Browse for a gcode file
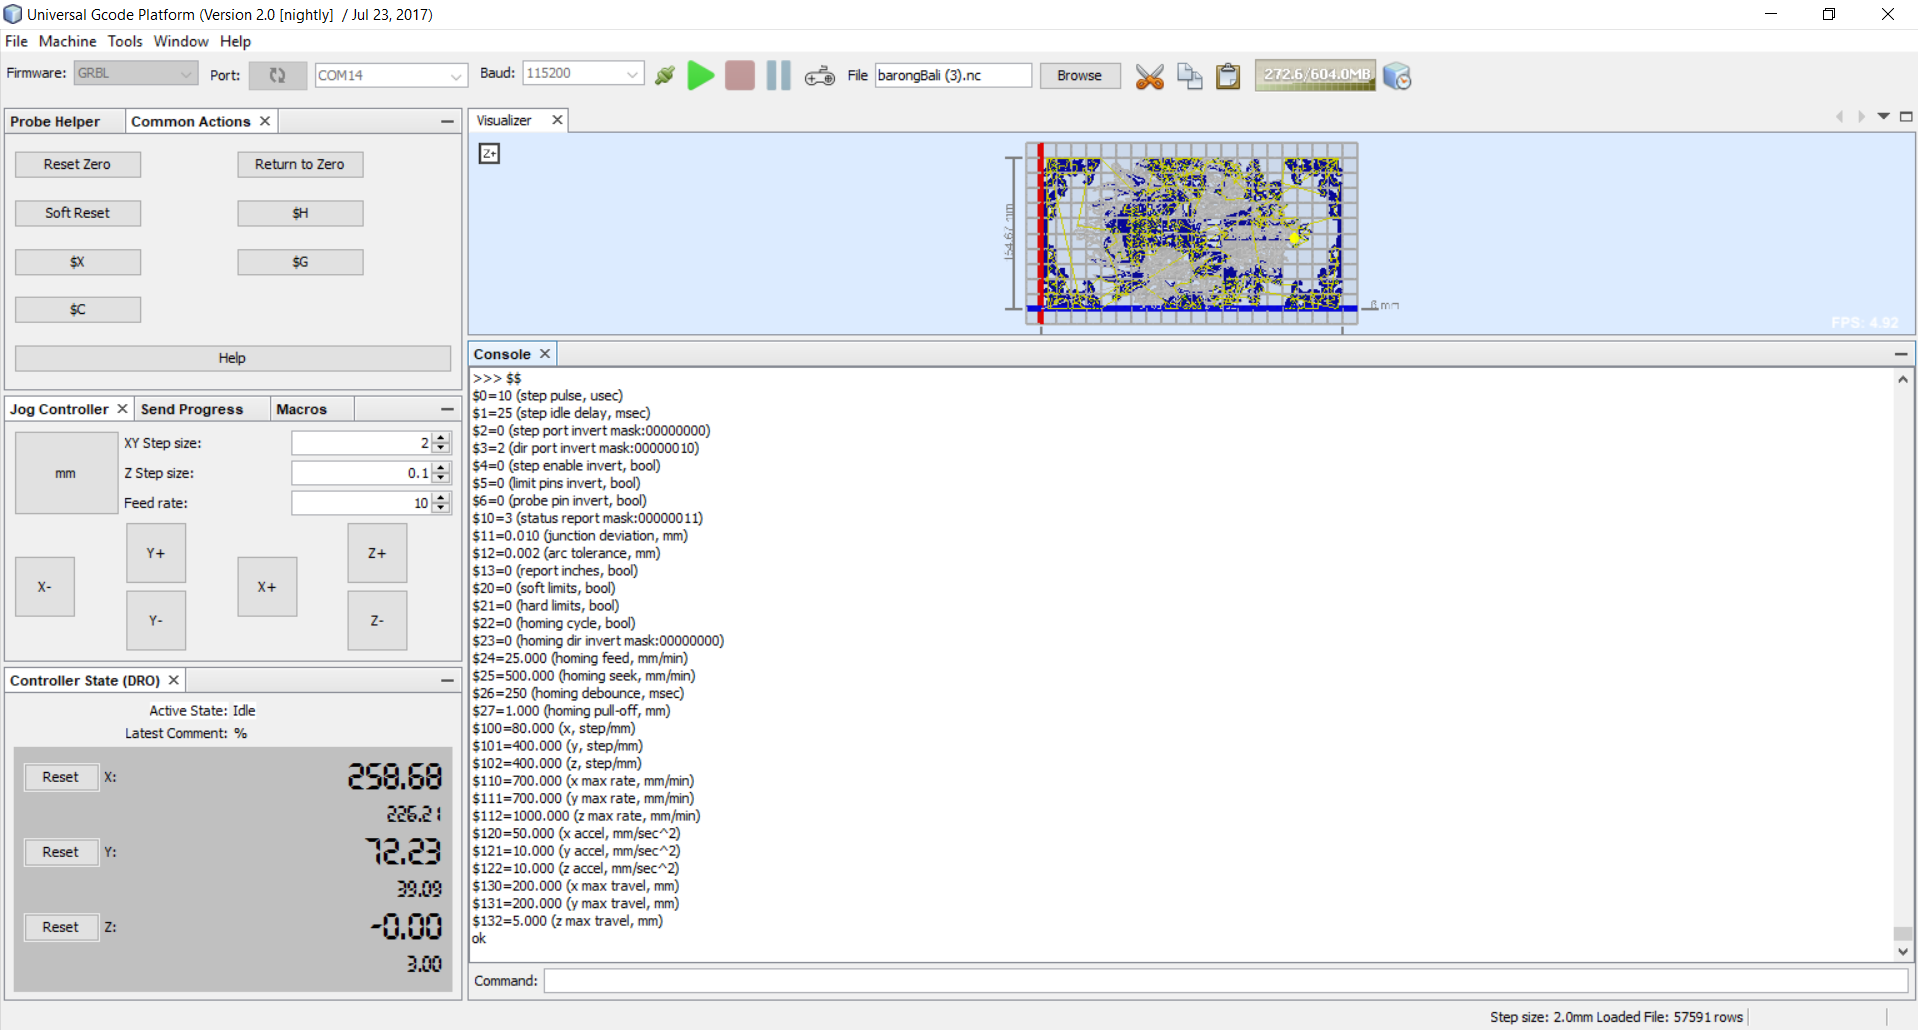This screenshot has height=1030, width=1919. coord(1079,76)
